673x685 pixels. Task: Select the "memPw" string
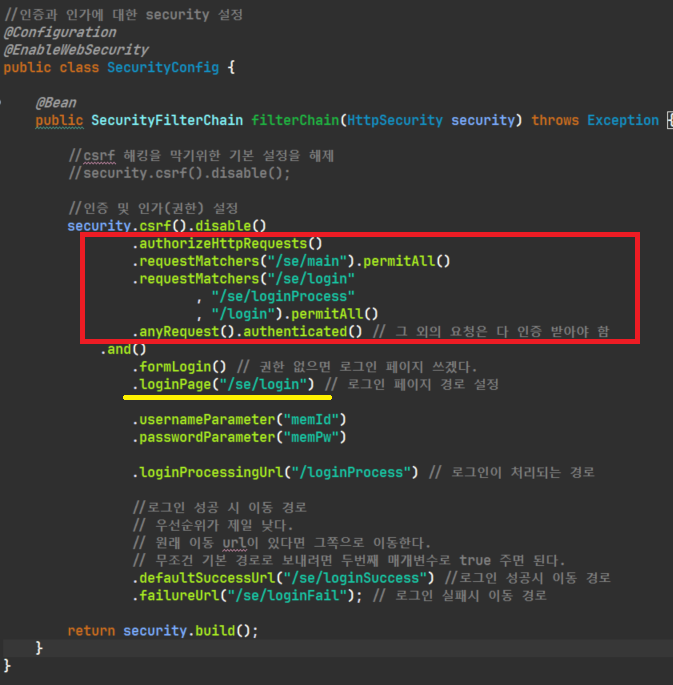[311, 437]
